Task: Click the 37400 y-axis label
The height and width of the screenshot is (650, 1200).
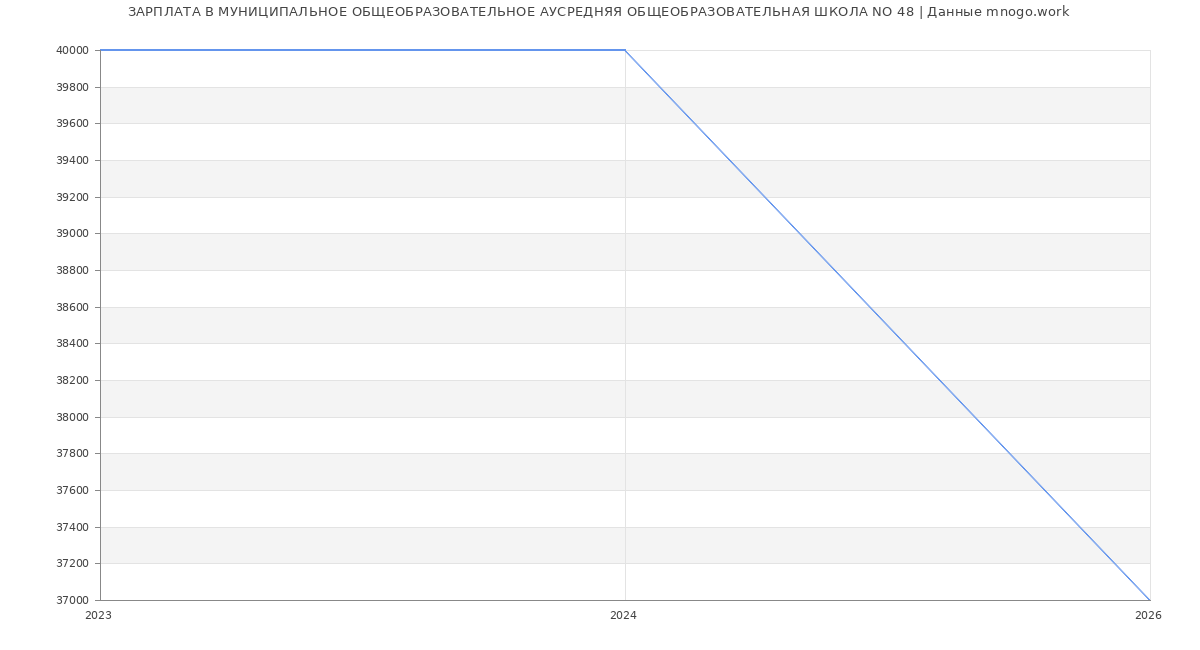Action: (x=73, y=527)
